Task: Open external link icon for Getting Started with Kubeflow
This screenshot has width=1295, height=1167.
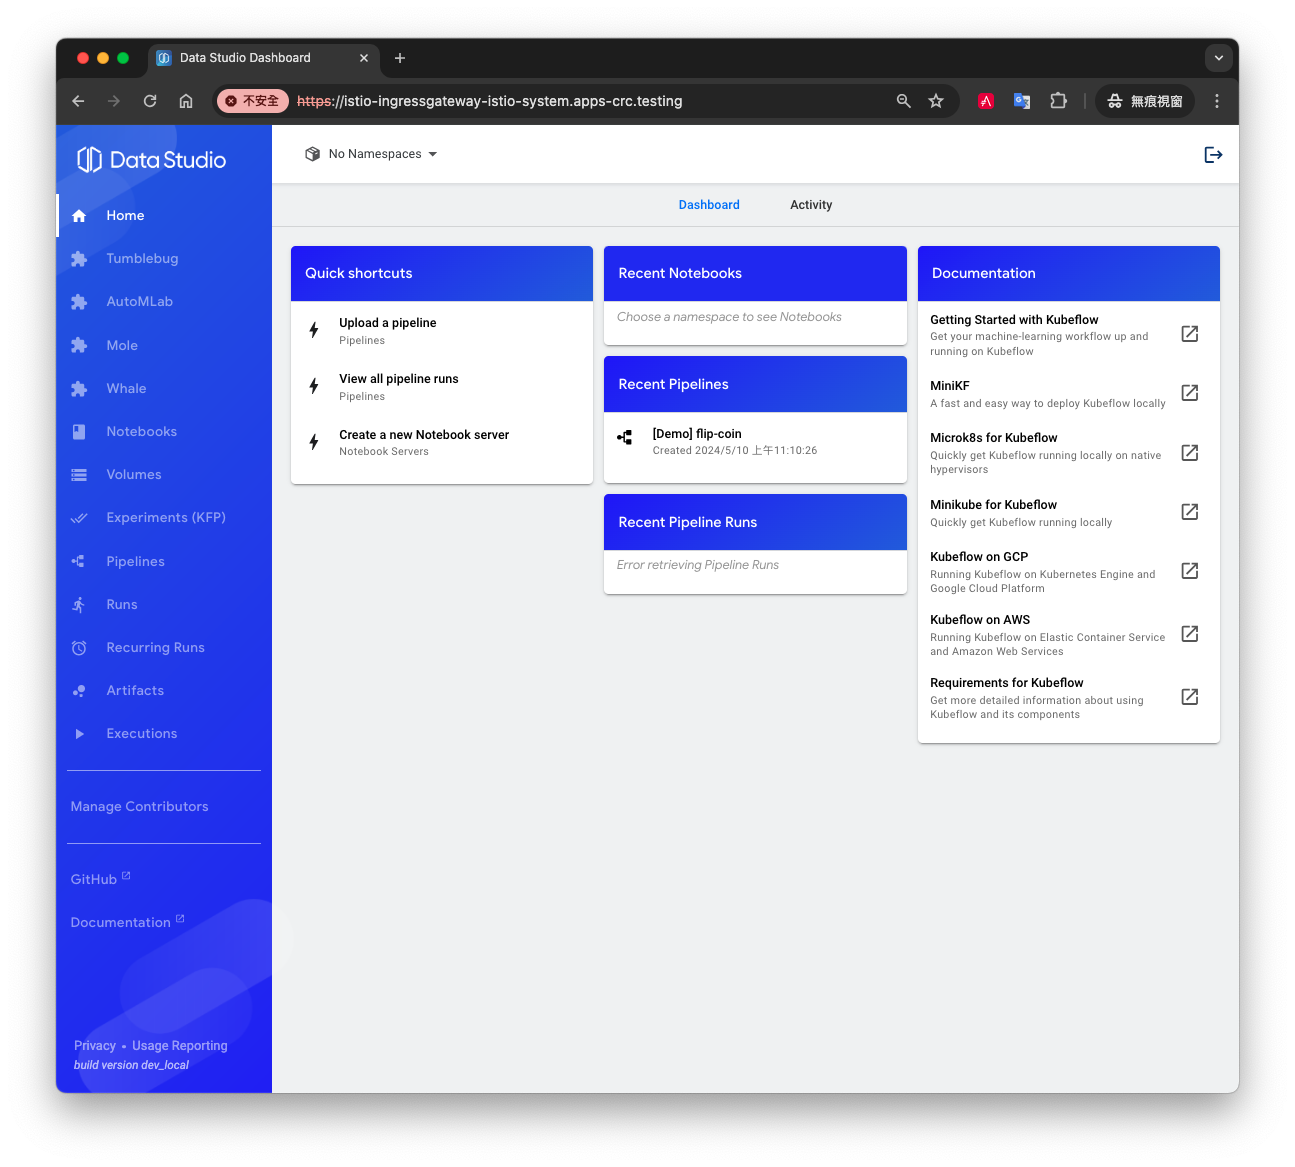Action: pyautogui.click(x=1189, y=334)
